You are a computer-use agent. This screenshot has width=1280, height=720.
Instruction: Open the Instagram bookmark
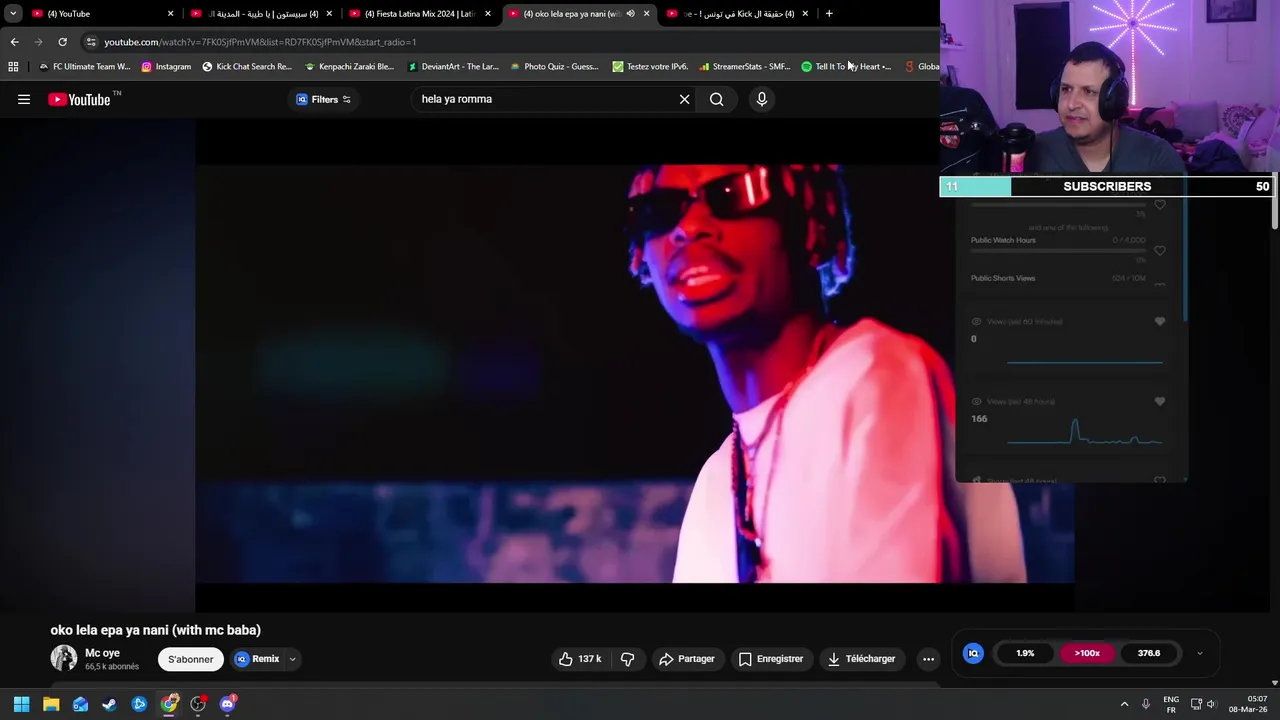pos(166,67)
